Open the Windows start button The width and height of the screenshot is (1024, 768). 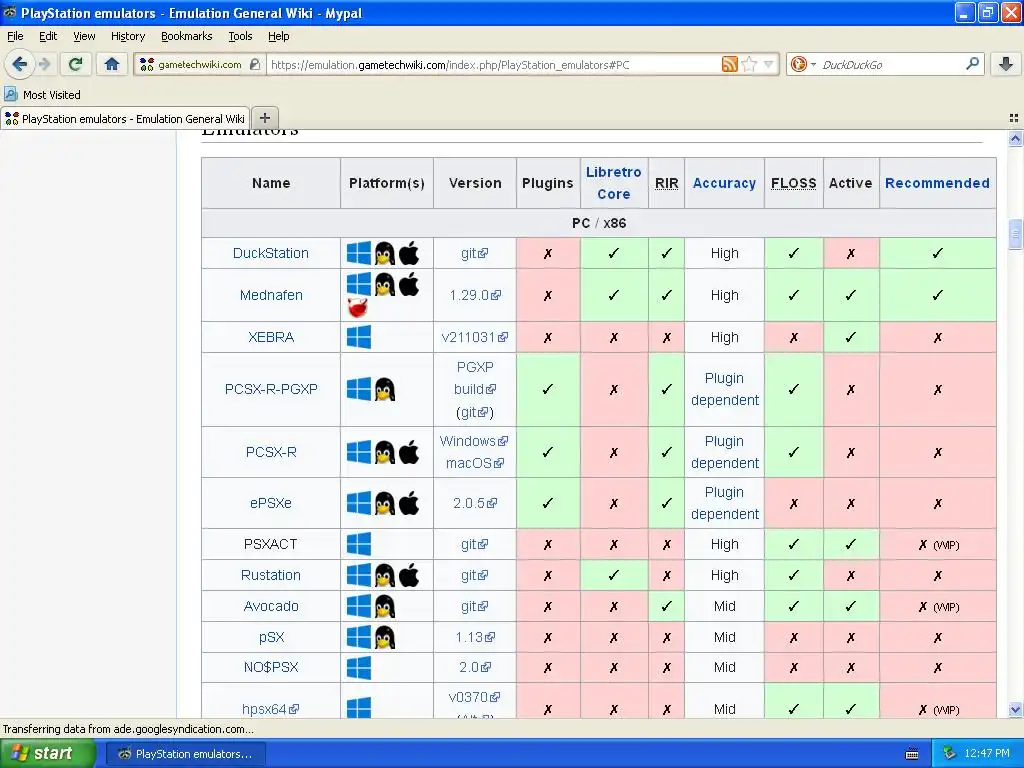(x=48, y=754)
